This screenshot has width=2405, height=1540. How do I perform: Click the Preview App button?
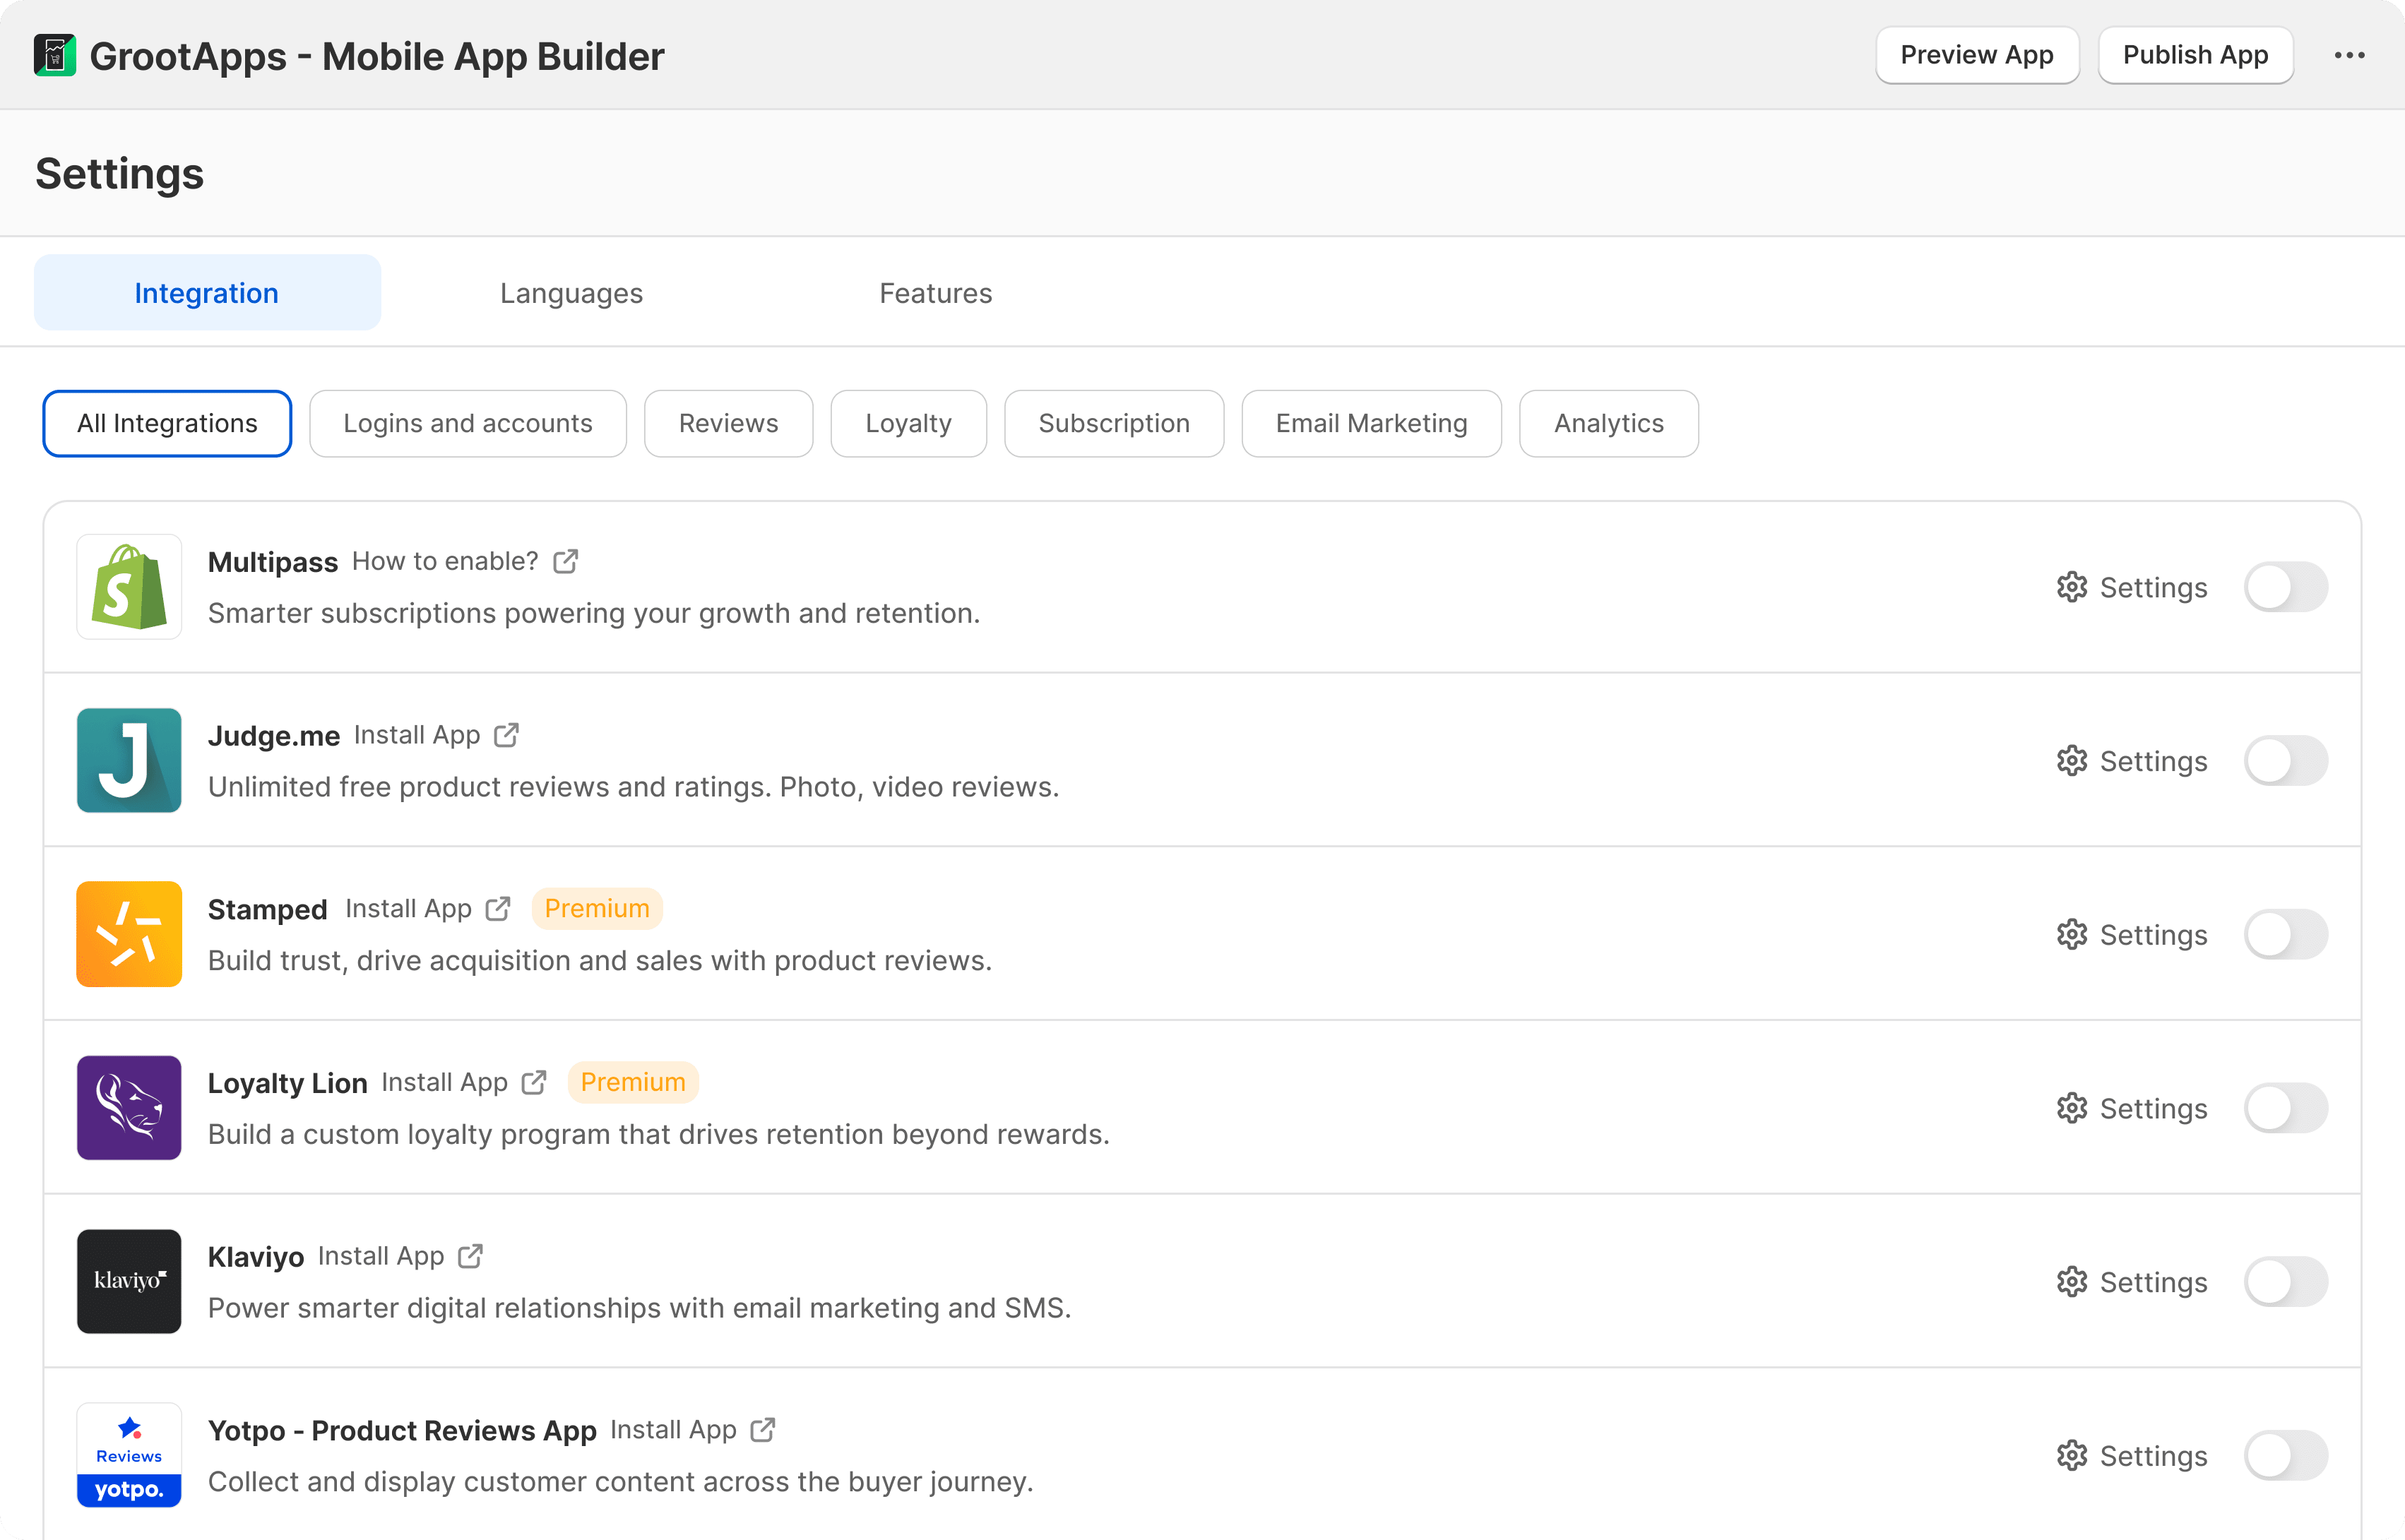[x=1977, y=55]
